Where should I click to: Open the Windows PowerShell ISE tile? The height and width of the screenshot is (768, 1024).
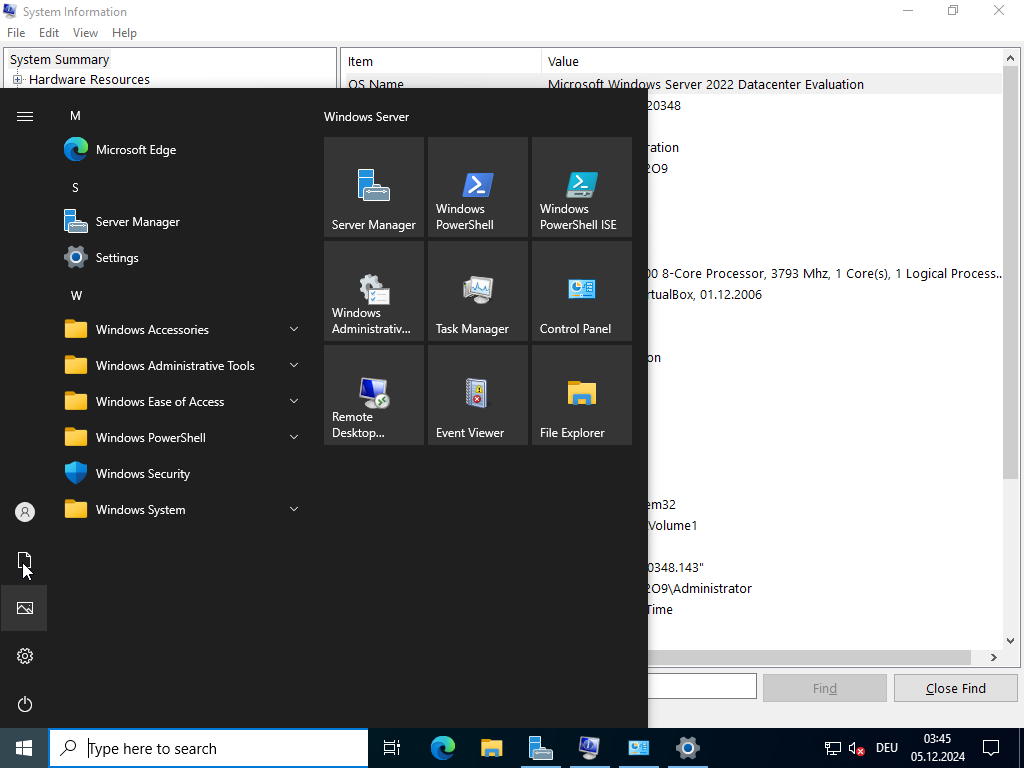581,187
